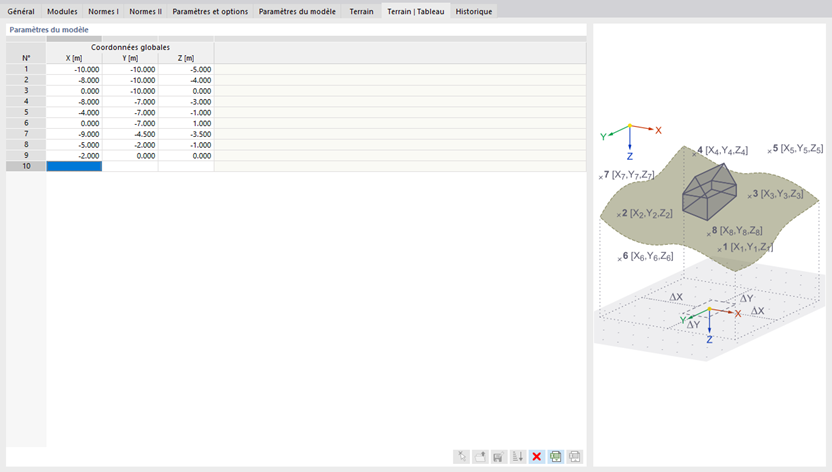The image size is (832, 472).
Task: Click the pick point graphically icon
Action: click(x=462, y=457)
